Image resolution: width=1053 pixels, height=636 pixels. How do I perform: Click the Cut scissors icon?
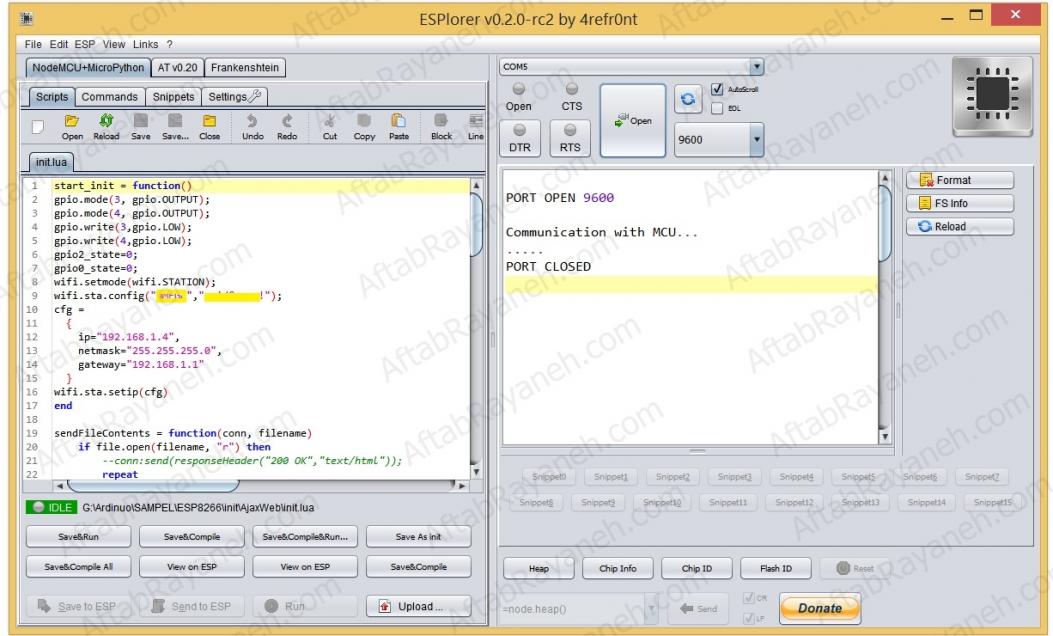tap(329, 124)
